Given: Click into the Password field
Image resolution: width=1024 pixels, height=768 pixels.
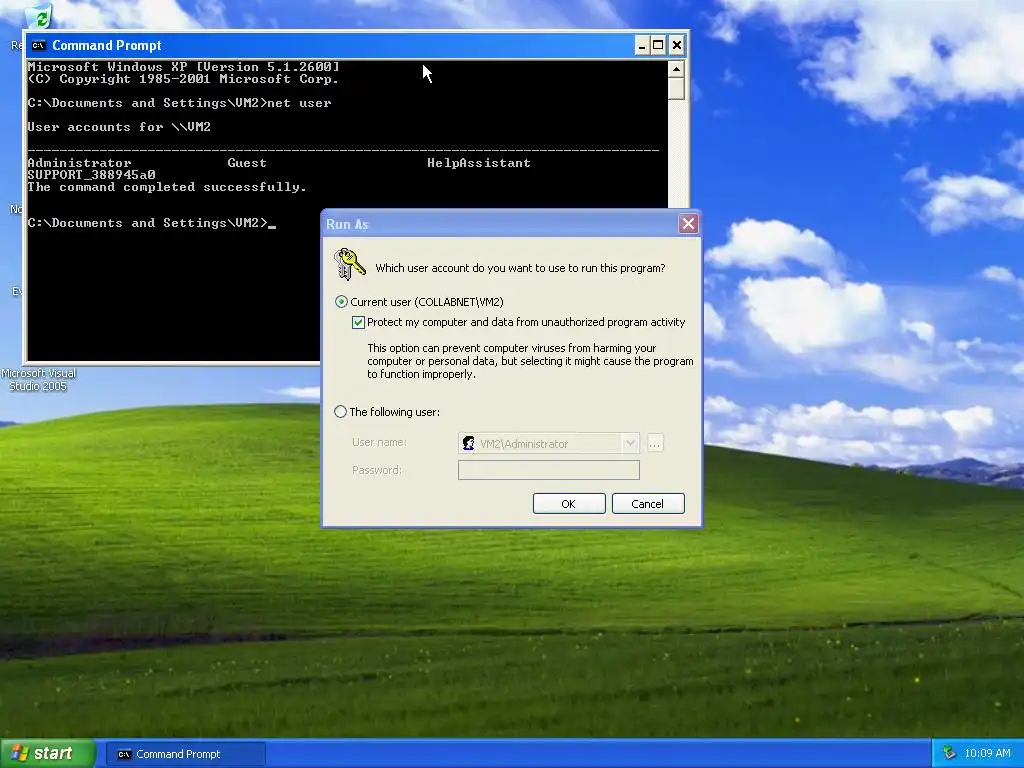Looking at the screenshot, I should (549, 470).
